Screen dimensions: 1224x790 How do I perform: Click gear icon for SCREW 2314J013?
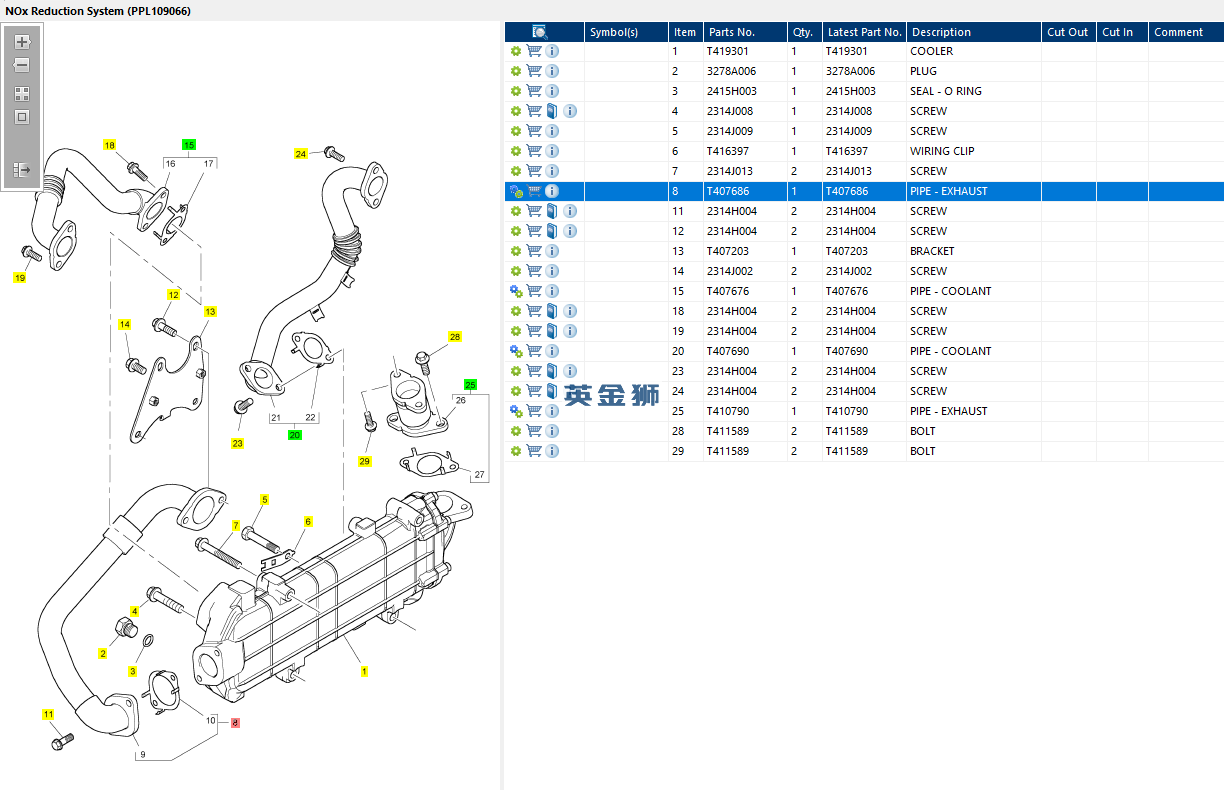point(516,171)
